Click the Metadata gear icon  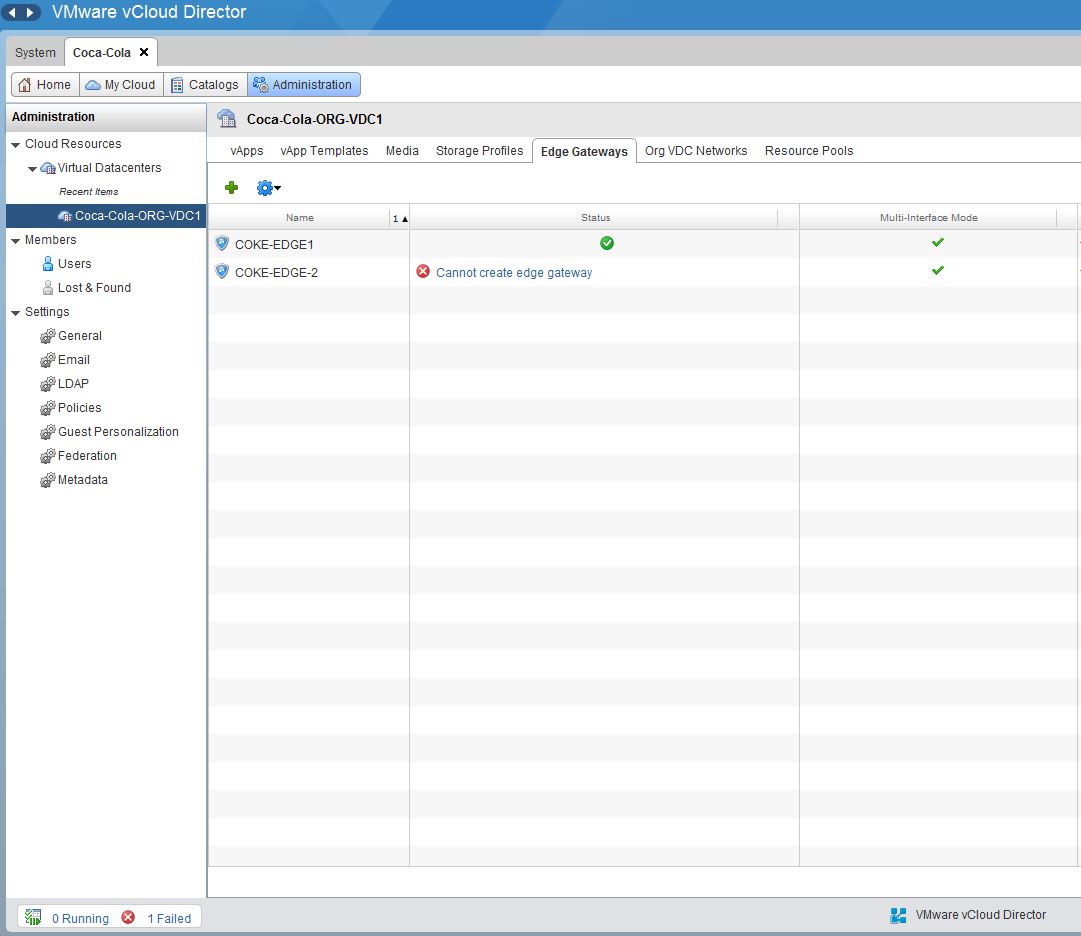point(48,480)
